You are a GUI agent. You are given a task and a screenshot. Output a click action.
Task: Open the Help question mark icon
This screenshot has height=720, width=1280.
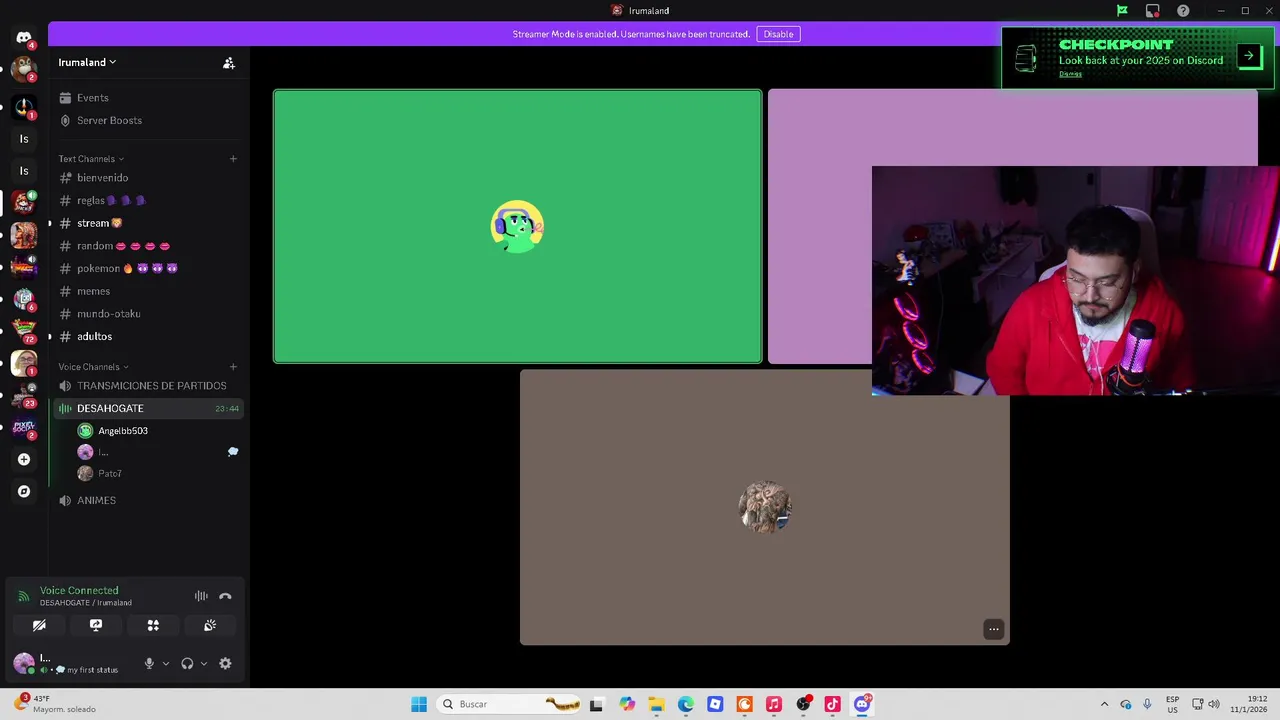click(1183, 11)
